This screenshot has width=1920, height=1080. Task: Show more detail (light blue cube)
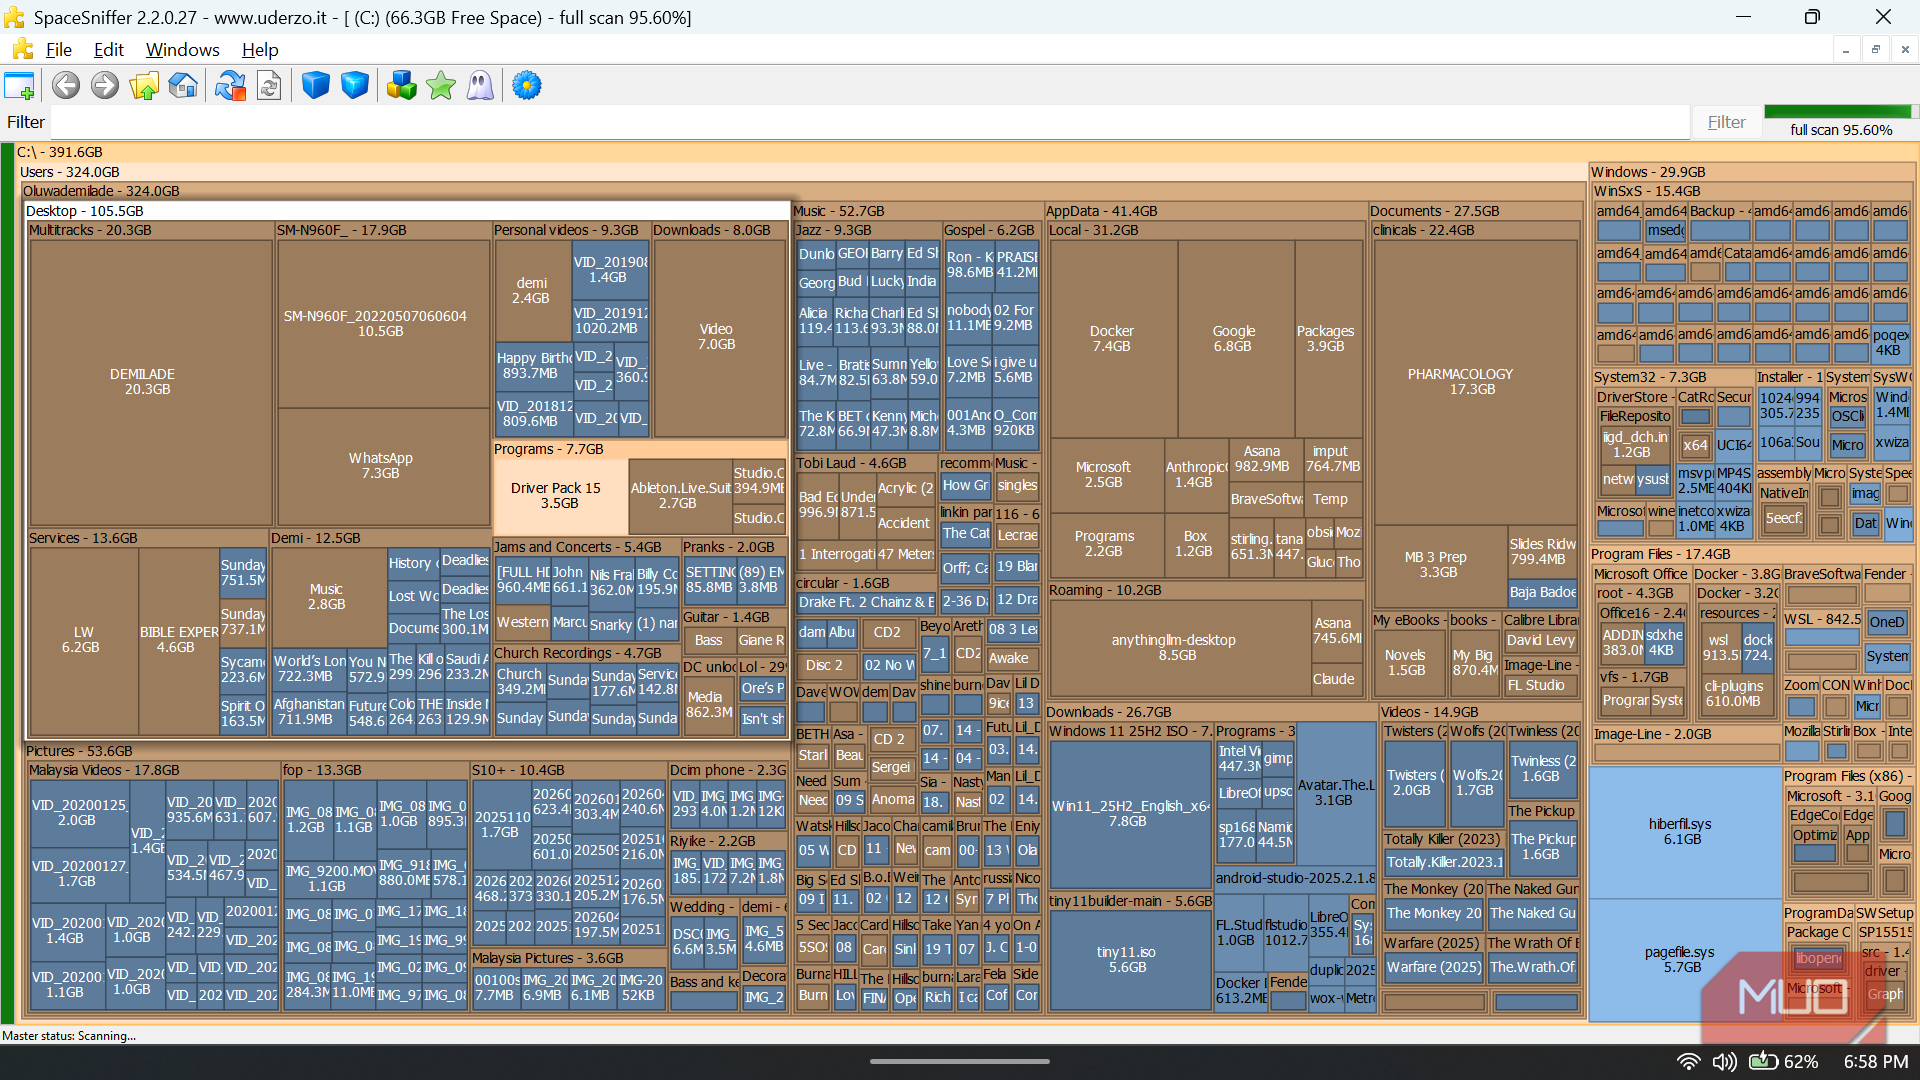tap(355, 86)
